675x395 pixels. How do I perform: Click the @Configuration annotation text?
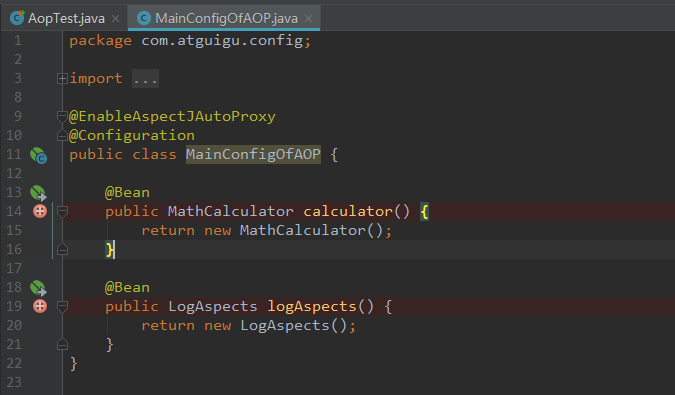click(132, 136)
